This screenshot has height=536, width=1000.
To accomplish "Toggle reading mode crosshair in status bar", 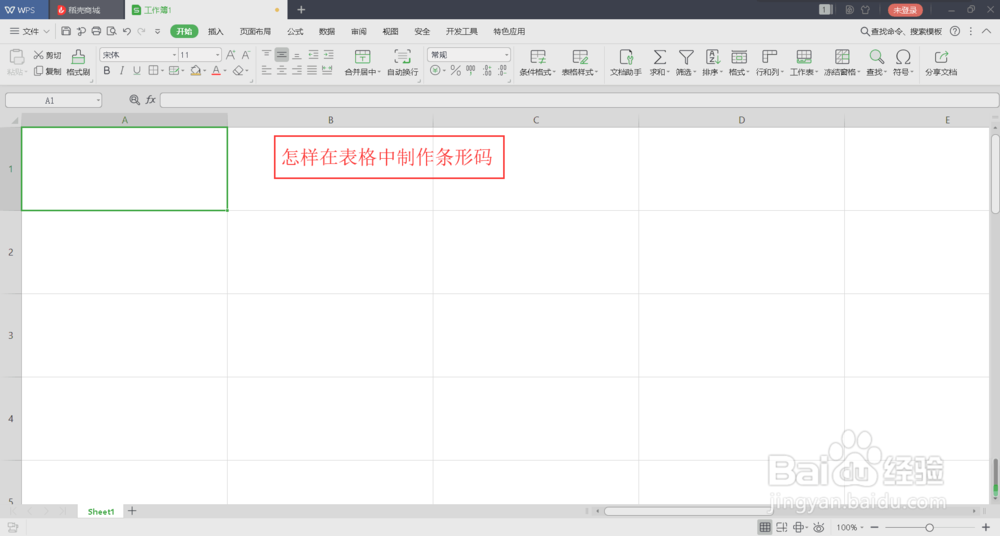I will (x=798, y=527).
